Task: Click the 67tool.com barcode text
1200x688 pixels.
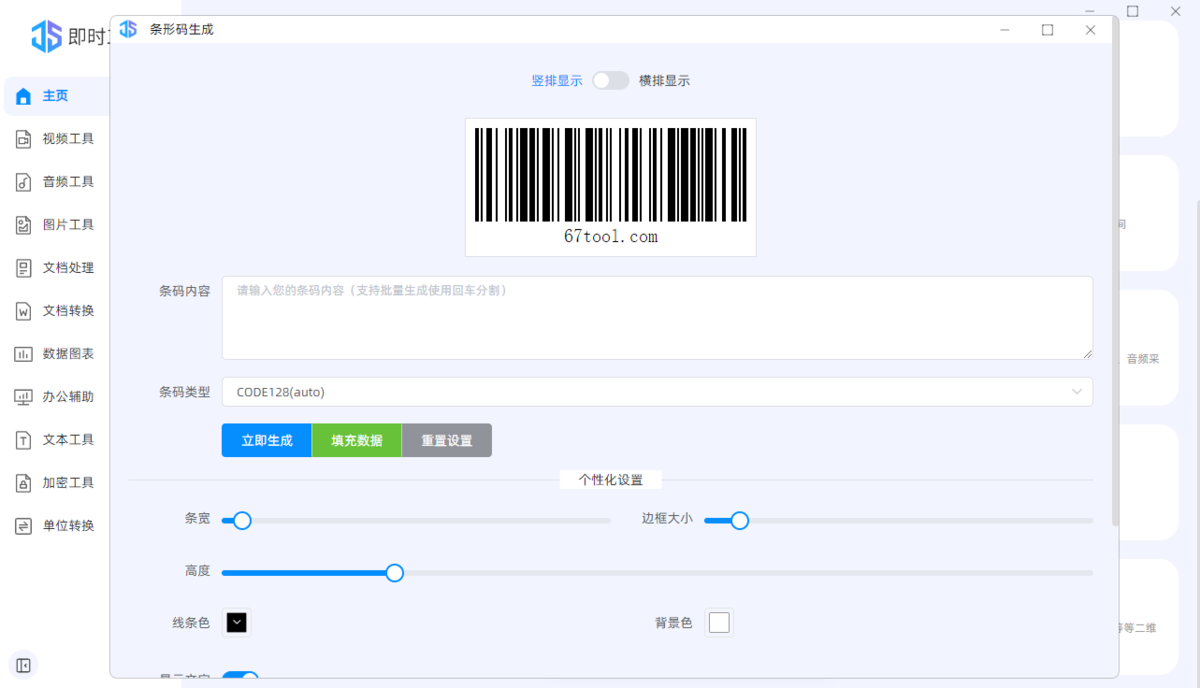Action: (x=610, y=237)
